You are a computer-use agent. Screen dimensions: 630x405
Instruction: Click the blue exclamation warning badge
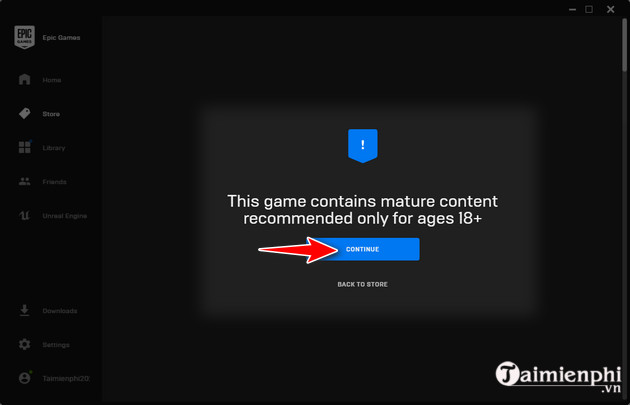[x=362, y=146]
